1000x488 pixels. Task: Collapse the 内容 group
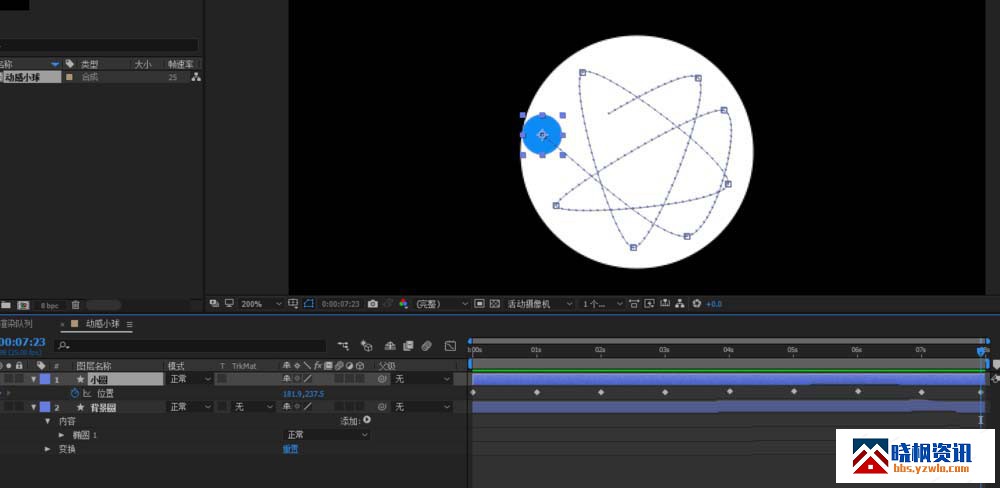(47, 422)
